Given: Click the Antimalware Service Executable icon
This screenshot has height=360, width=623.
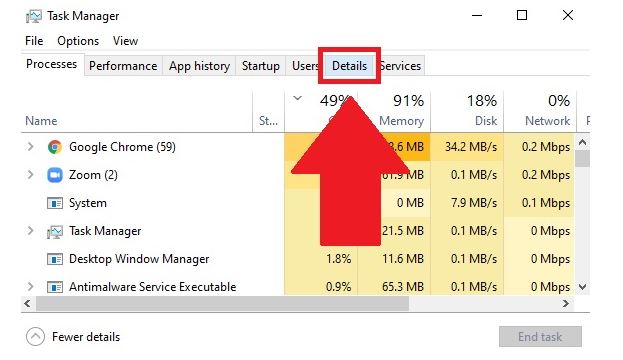Looking at the screenshot, I should [55, 287].
